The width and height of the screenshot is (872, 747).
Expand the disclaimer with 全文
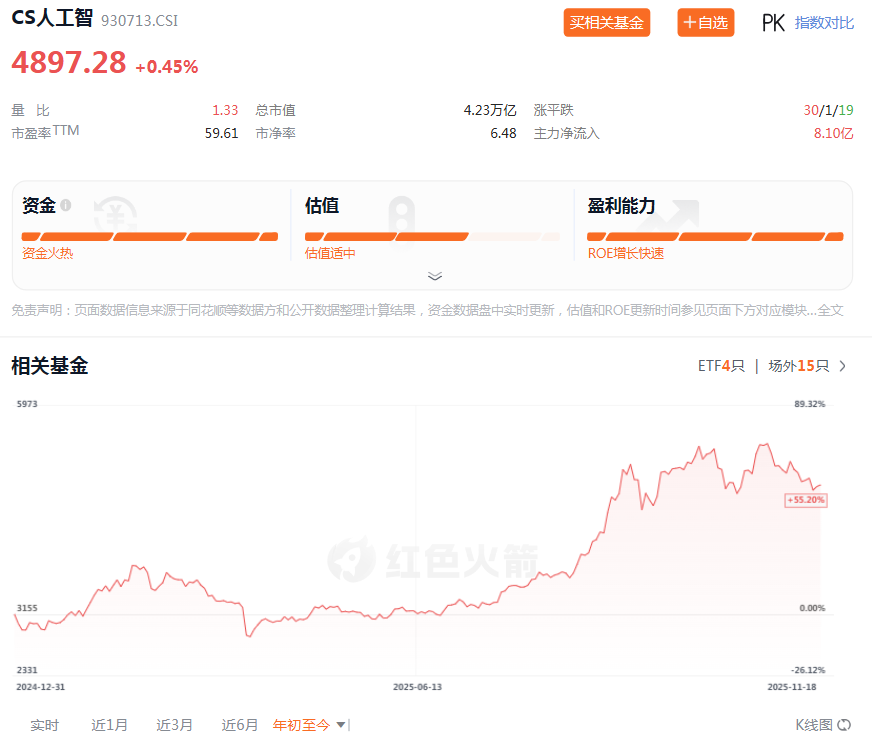point(831,310)
